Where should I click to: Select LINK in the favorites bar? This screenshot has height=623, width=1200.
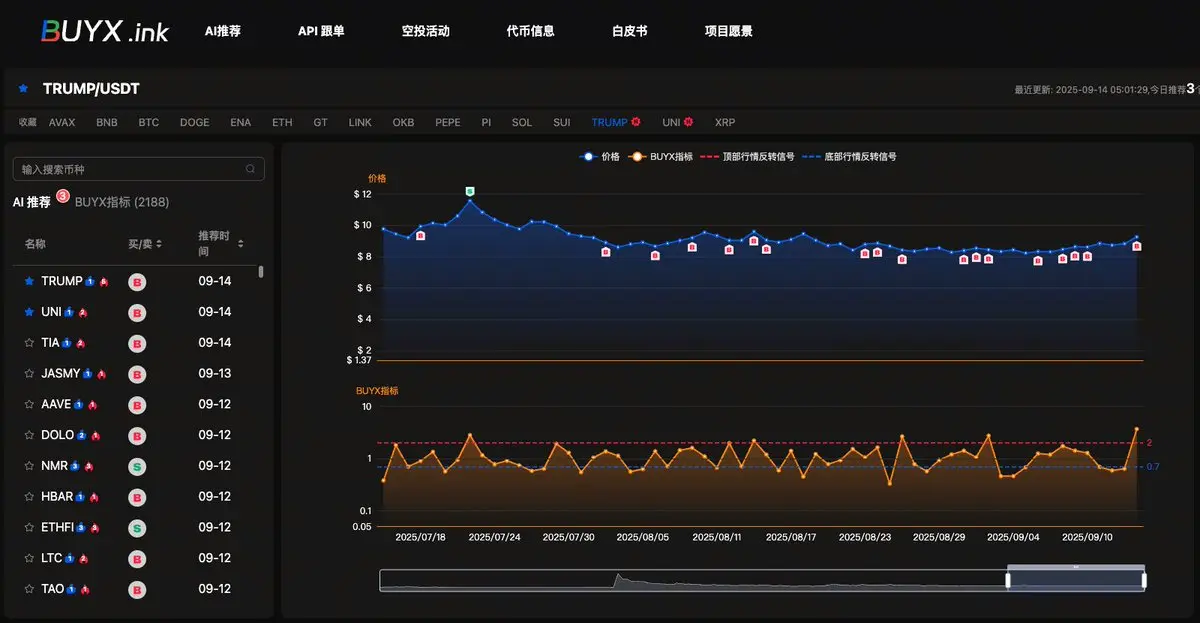pyautogui.click(x=360, y=122)
